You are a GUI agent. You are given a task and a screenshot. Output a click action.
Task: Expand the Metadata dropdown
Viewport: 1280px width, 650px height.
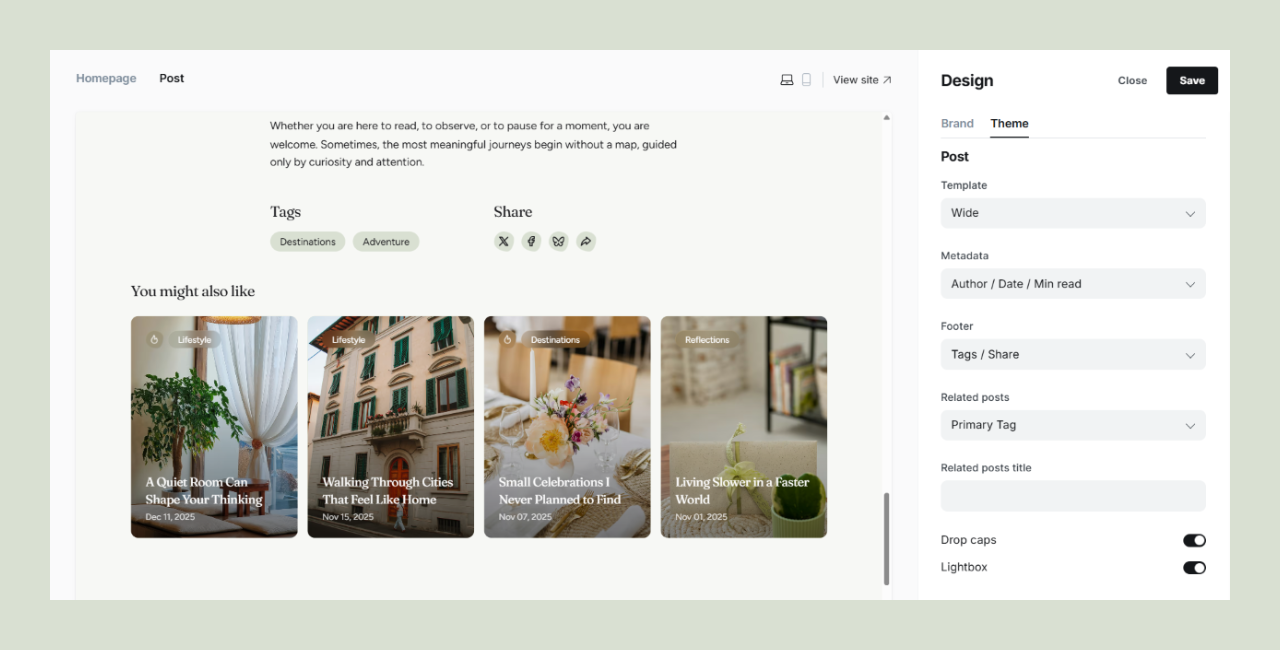click(x=1072, y=284)
